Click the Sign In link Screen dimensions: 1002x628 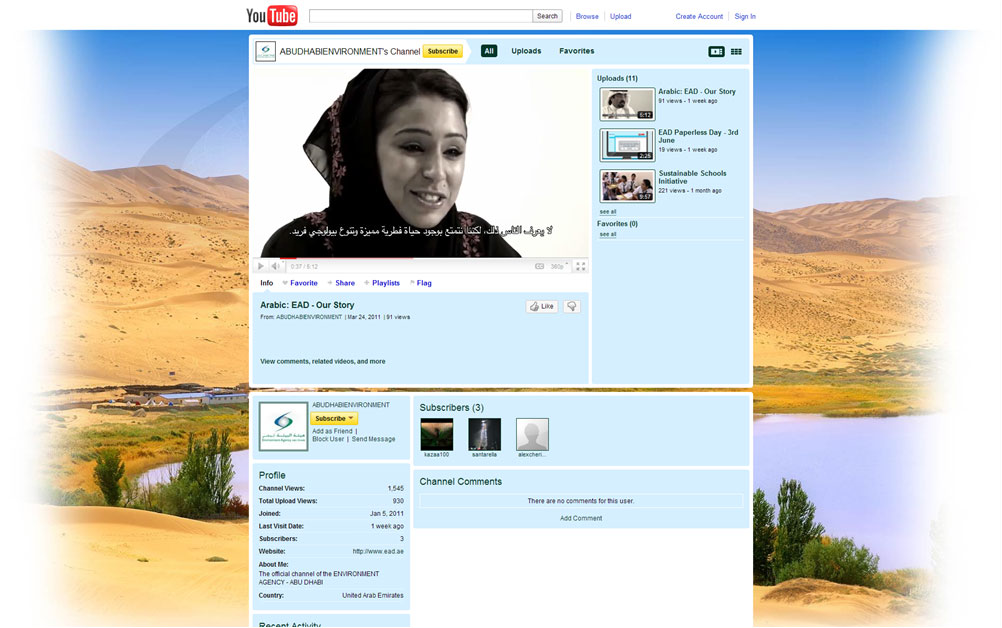click(745, 16)
